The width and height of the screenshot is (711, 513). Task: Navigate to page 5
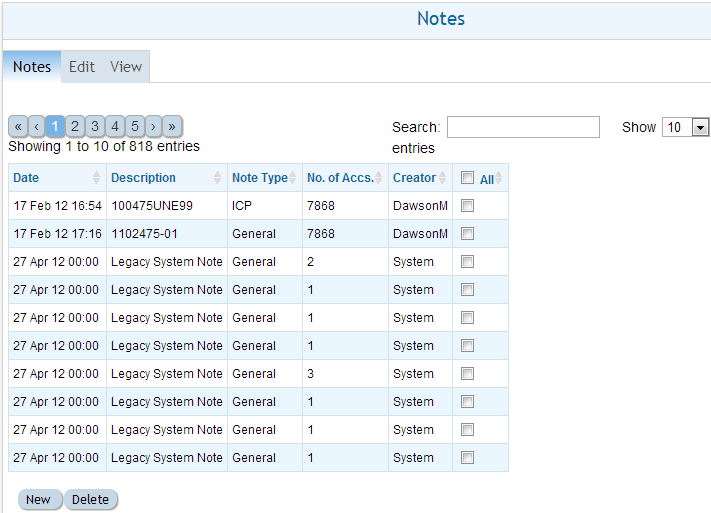134,127
